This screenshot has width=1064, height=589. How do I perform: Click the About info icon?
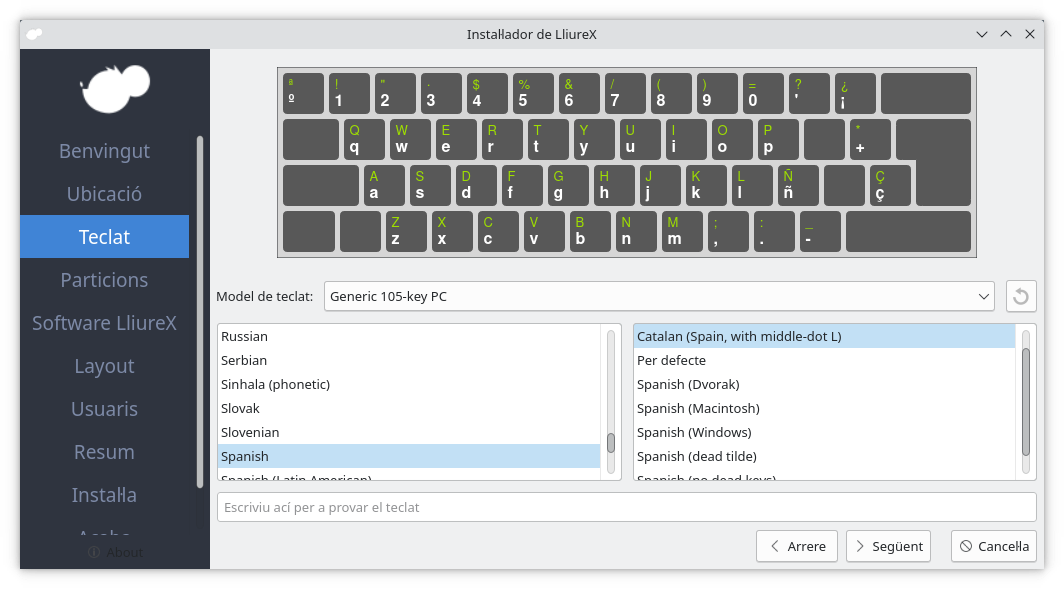(x=94, y=552)
